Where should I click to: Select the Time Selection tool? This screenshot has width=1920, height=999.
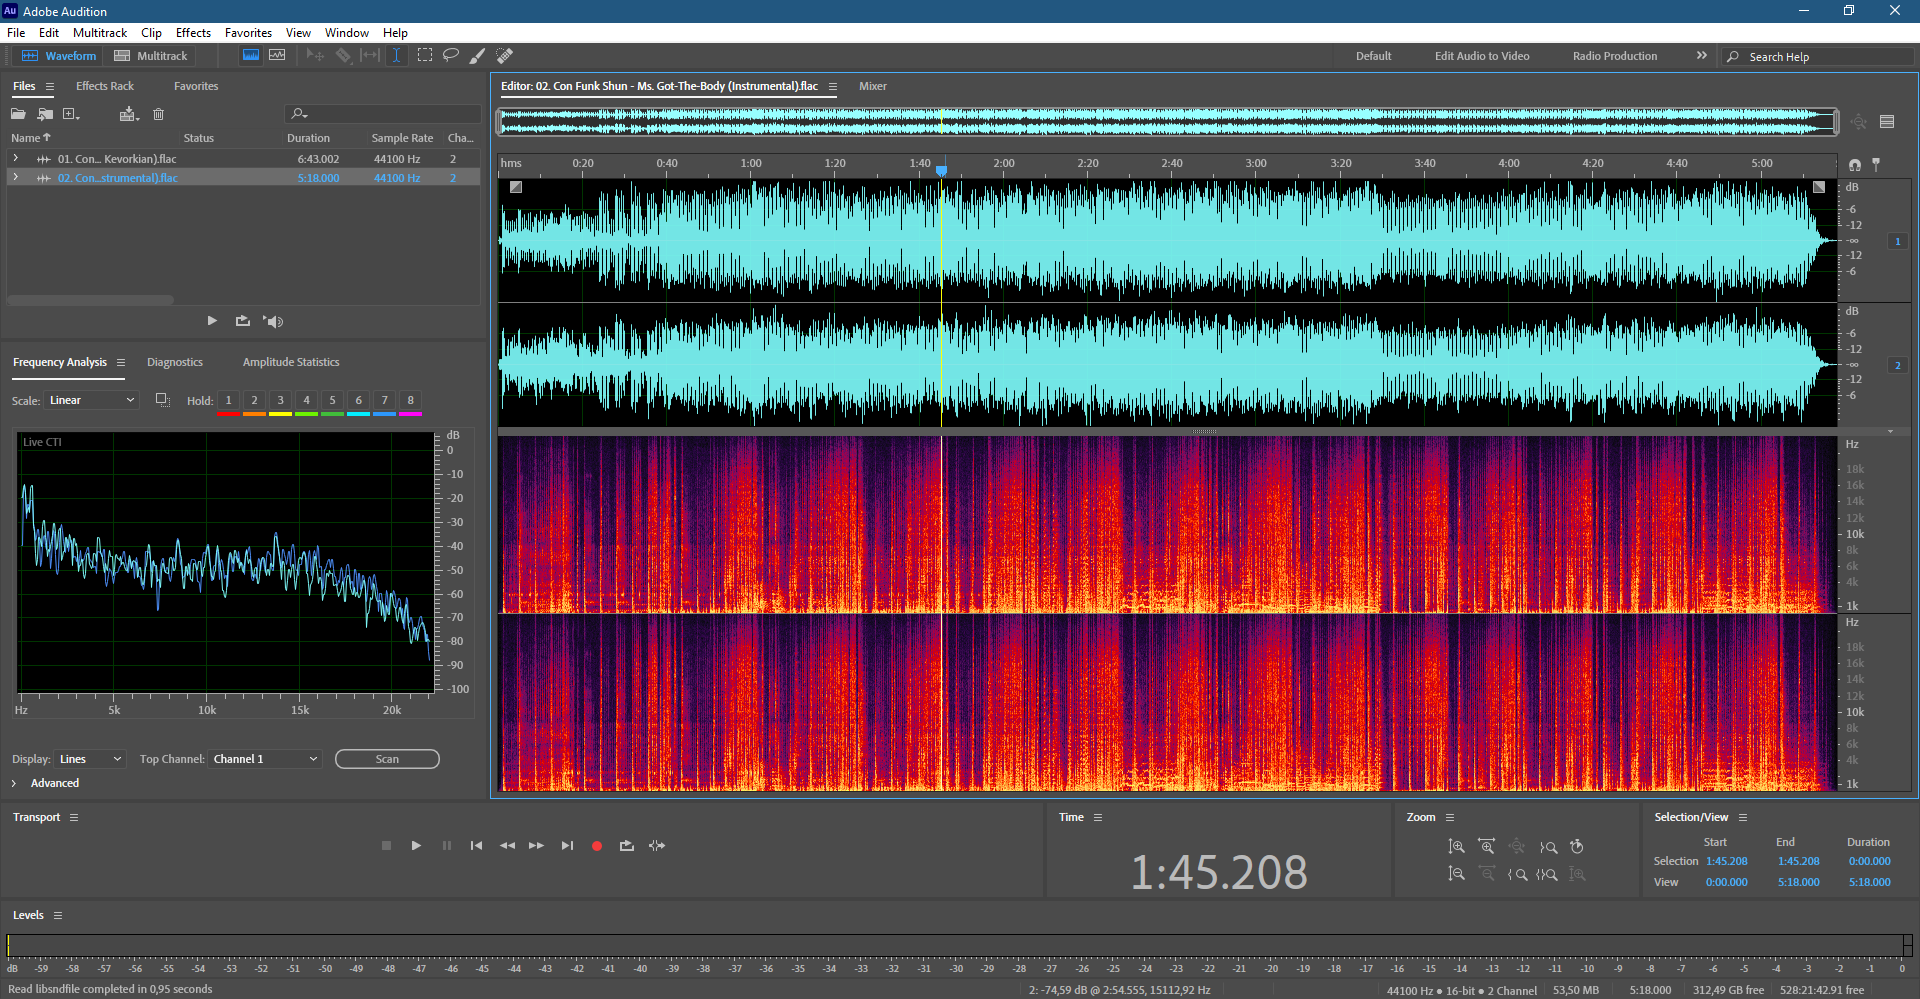pos(396,56)
